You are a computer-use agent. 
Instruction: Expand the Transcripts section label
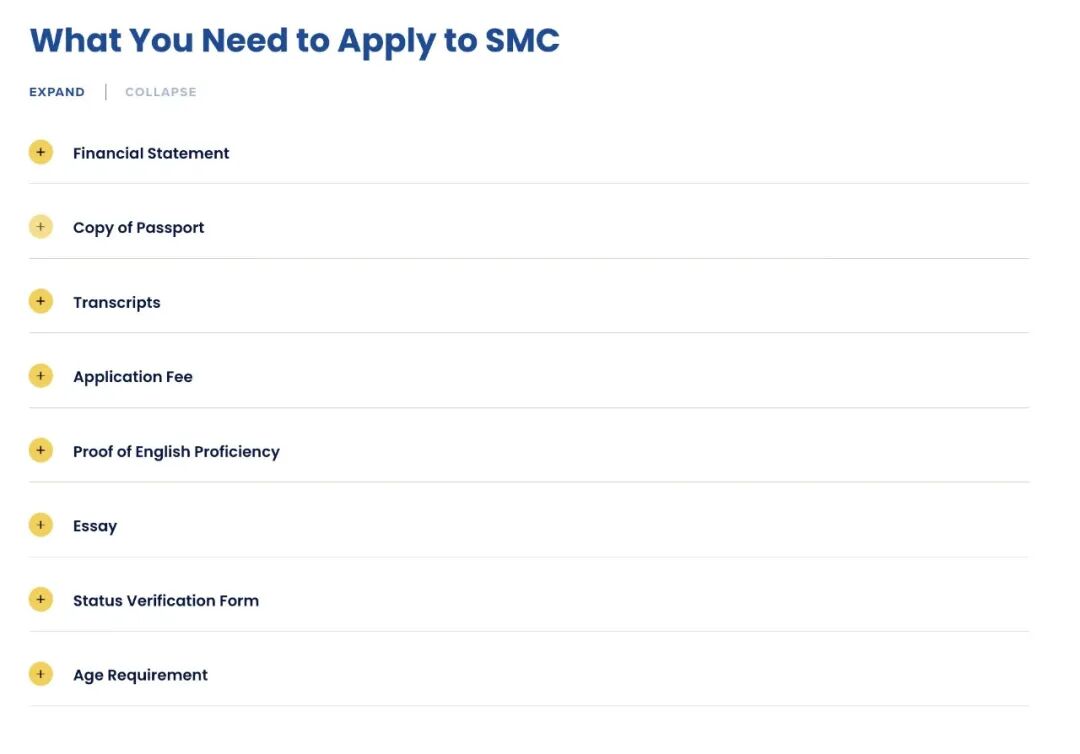[x=116, y=302]
